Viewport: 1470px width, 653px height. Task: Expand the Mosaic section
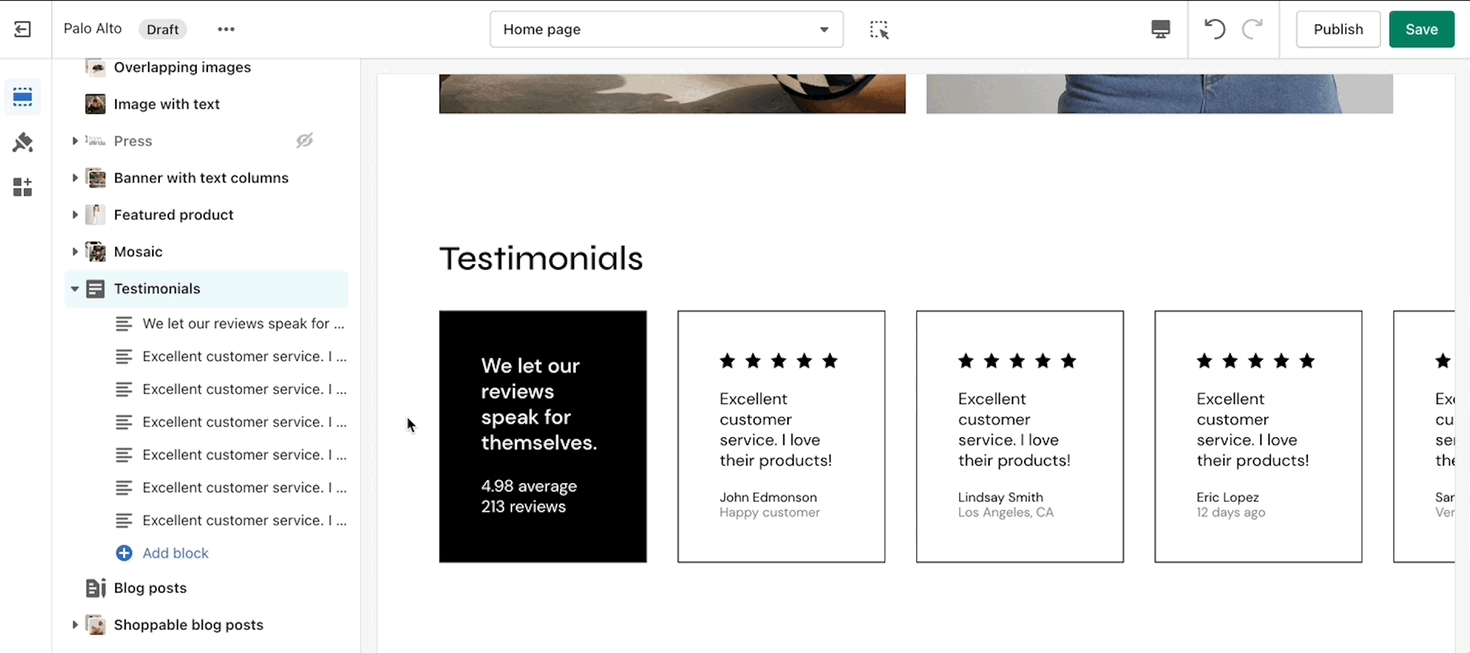tap(75, 252)
